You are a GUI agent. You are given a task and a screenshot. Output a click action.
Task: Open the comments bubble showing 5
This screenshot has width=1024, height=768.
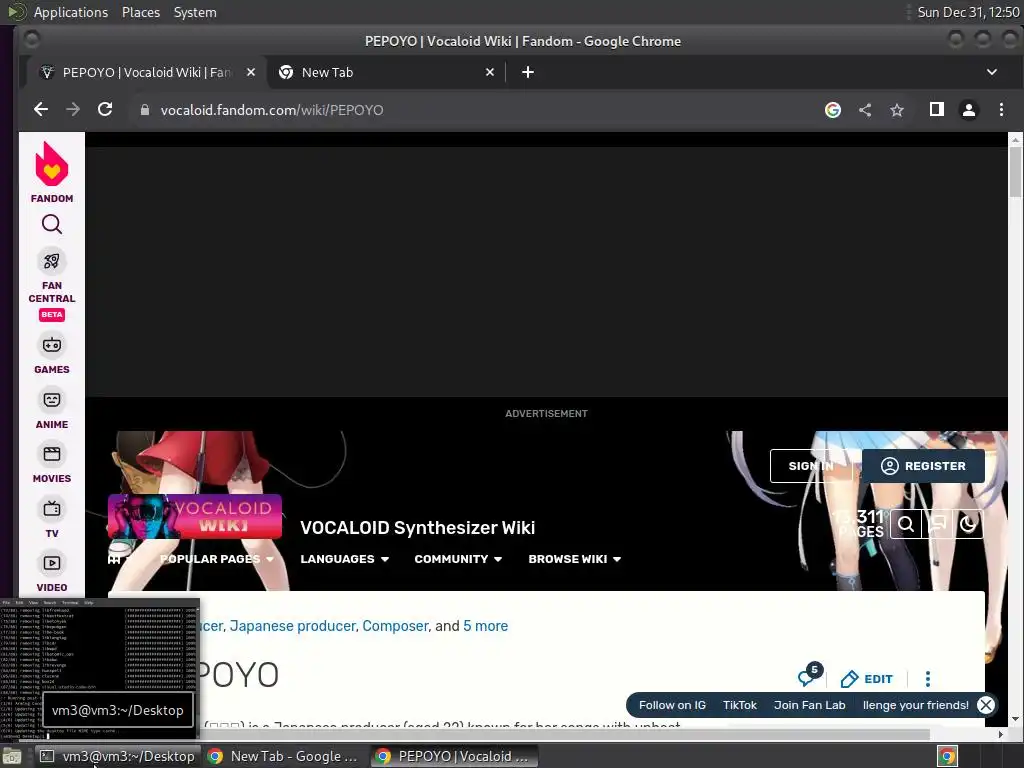point(809,675)
